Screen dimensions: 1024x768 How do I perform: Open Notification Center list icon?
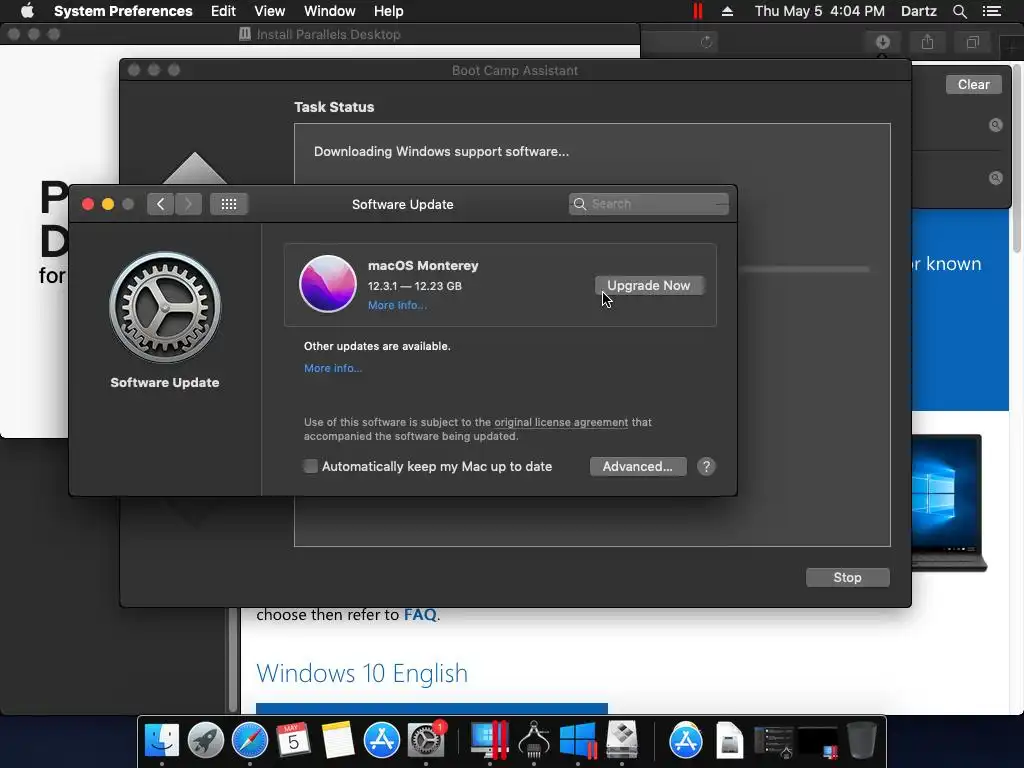[x=992, y=11]
